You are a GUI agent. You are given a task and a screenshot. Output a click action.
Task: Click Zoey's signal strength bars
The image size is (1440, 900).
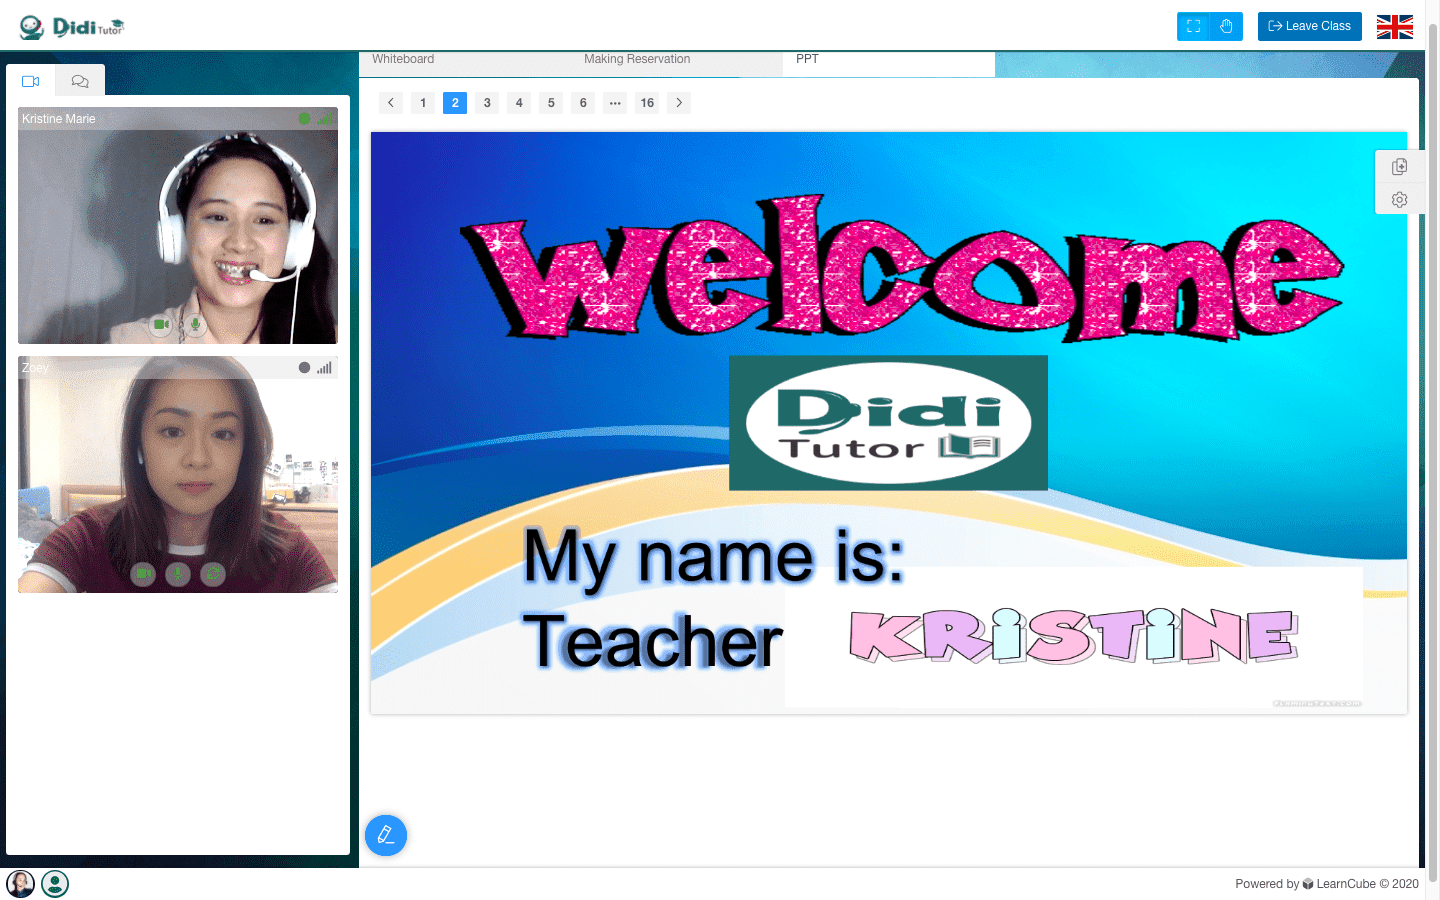[325, 367]
